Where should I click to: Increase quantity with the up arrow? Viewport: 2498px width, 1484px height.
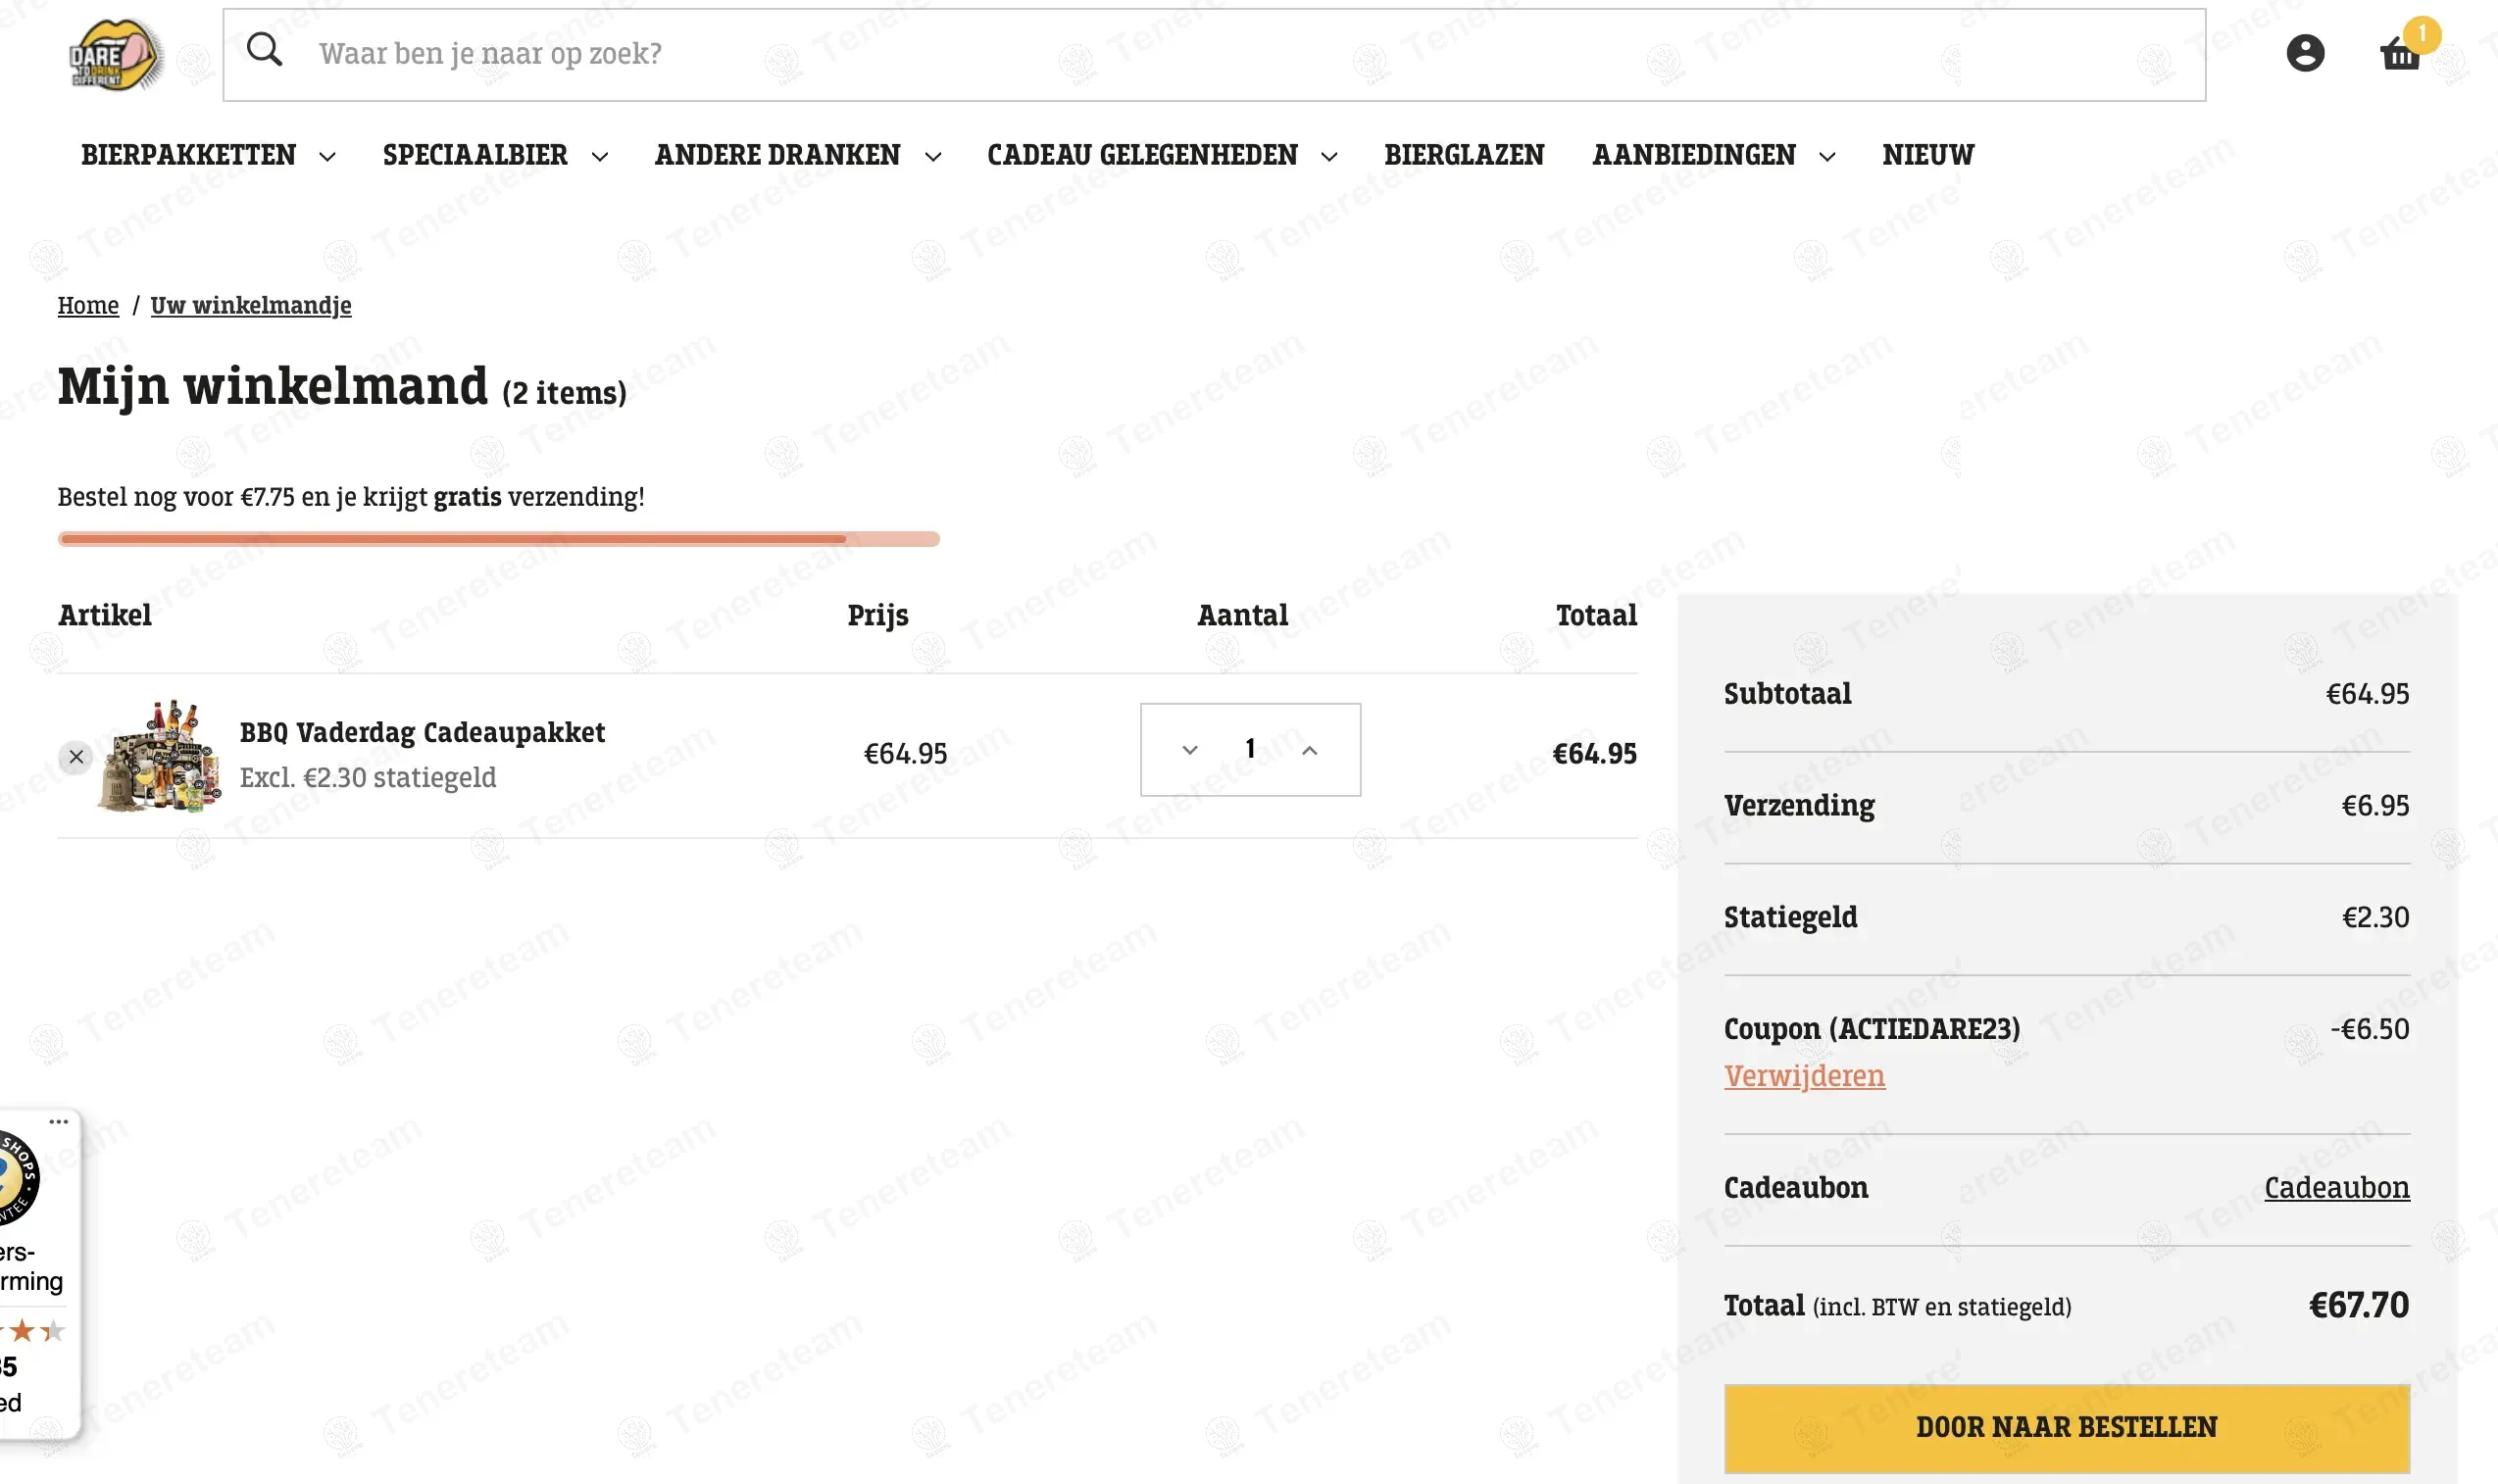pos(1309,750)
